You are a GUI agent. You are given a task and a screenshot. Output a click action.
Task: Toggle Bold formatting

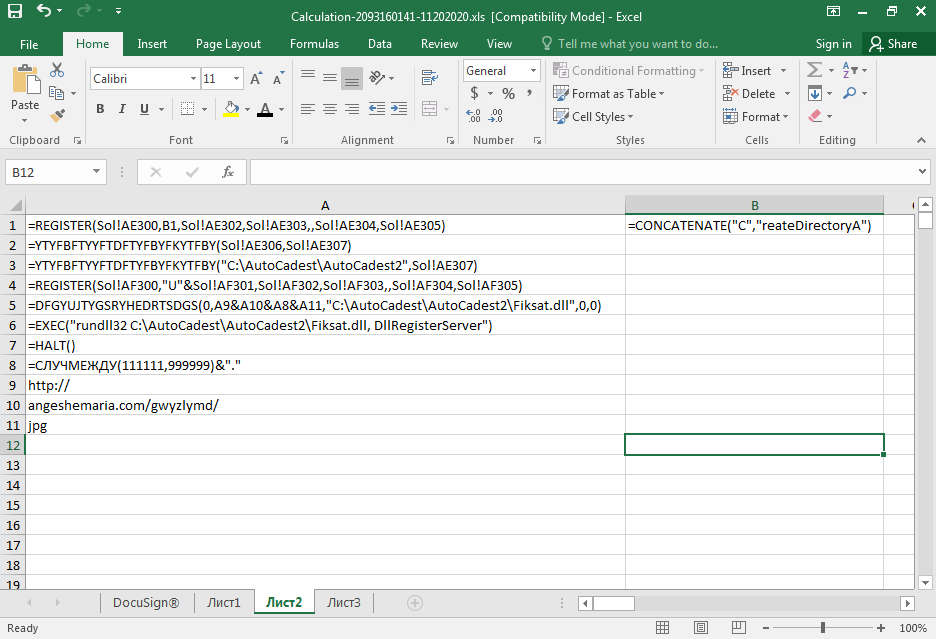click(100, 109)
